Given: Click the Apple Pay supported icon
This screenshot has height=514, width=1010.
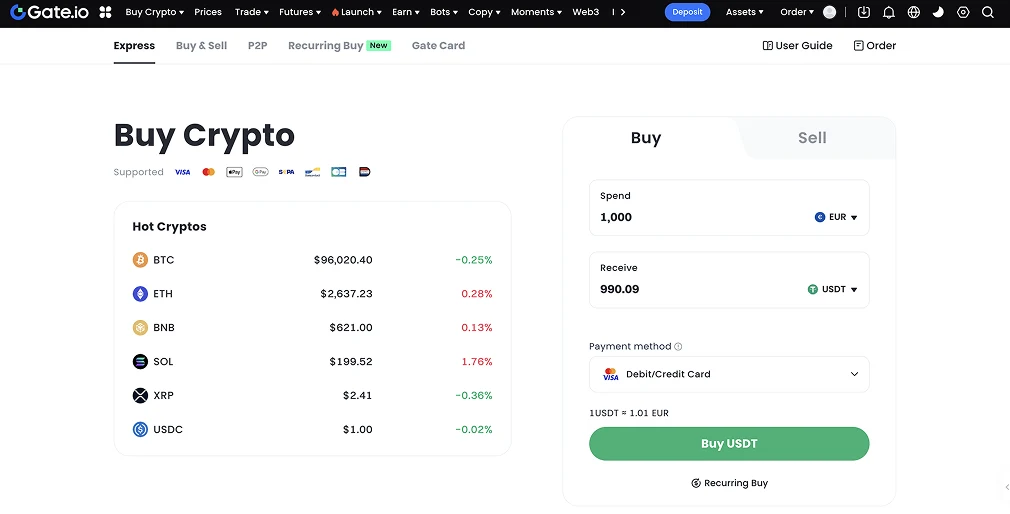Looking at the screenshot, I should [x=234, y=172].
